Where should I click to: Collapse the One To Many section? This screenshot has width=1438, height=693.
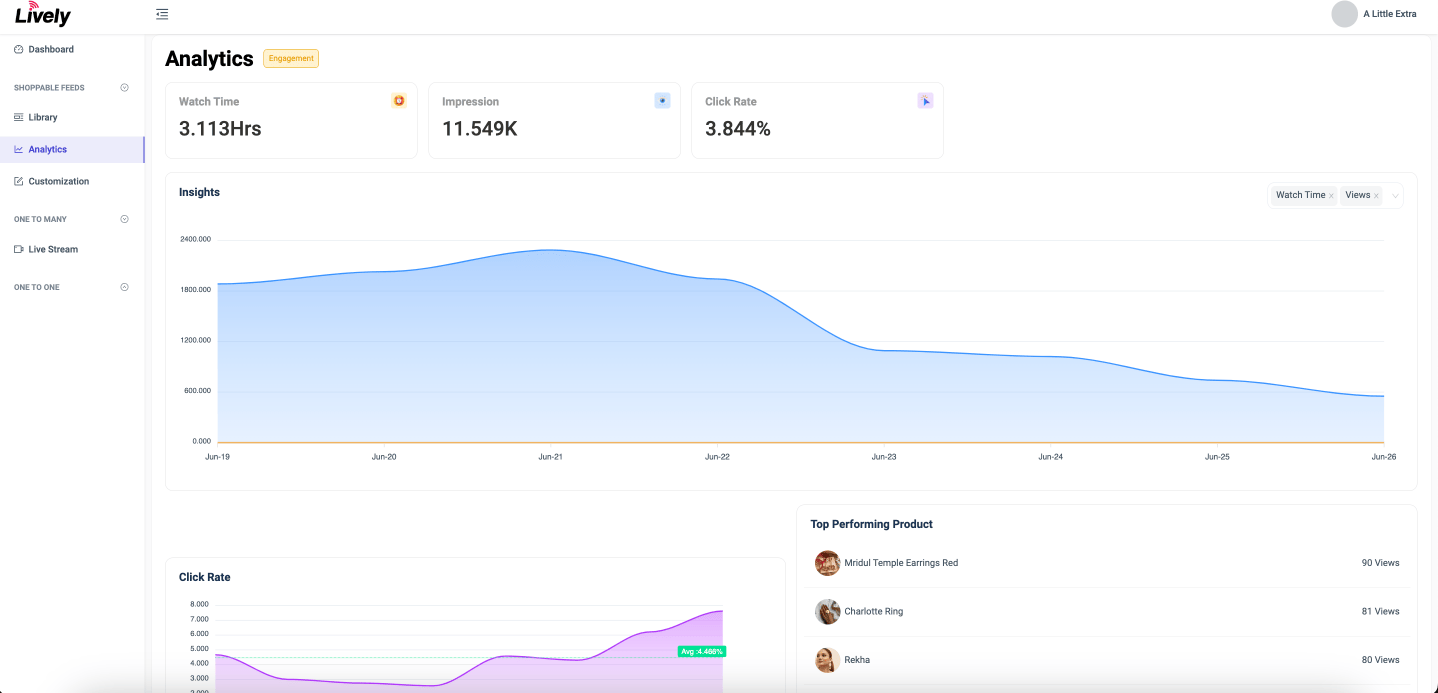coord(125,219)
